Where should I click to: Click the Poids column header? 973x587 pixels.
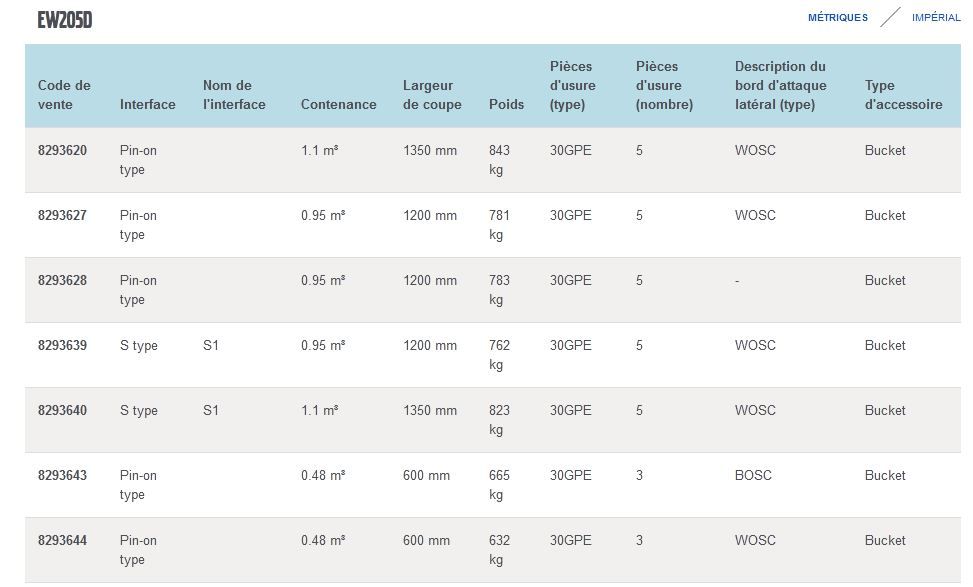click(506, 104)
